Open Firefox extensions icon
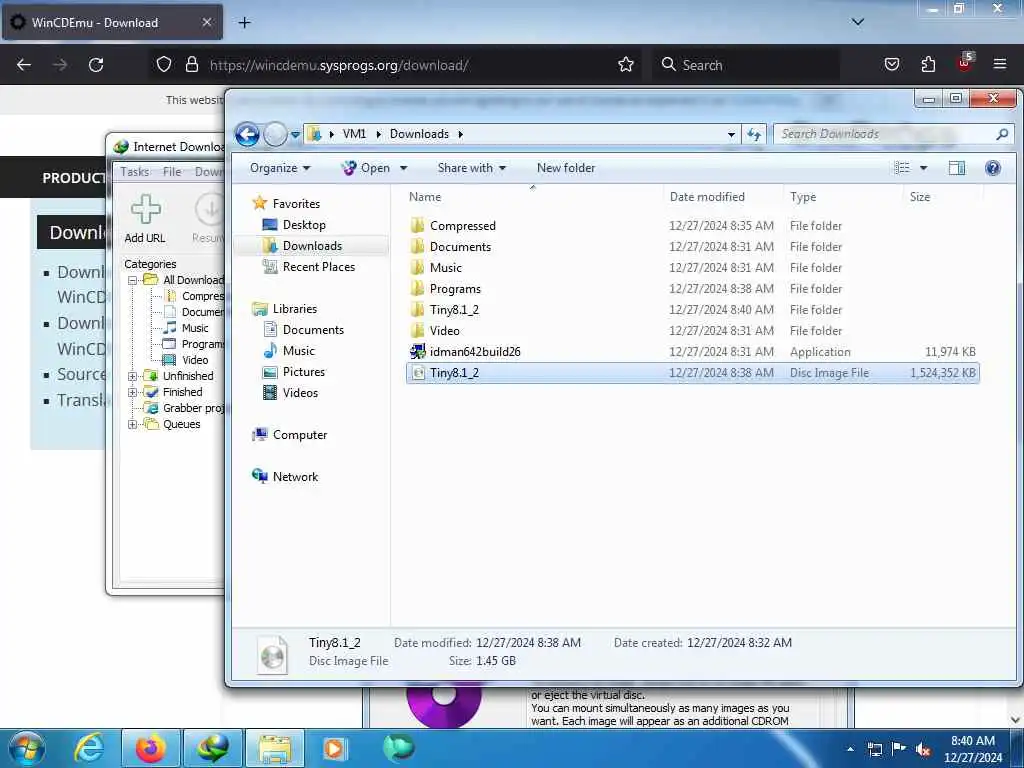The height and width of the screenshot is (768, 1024). [x=928, y=65]
